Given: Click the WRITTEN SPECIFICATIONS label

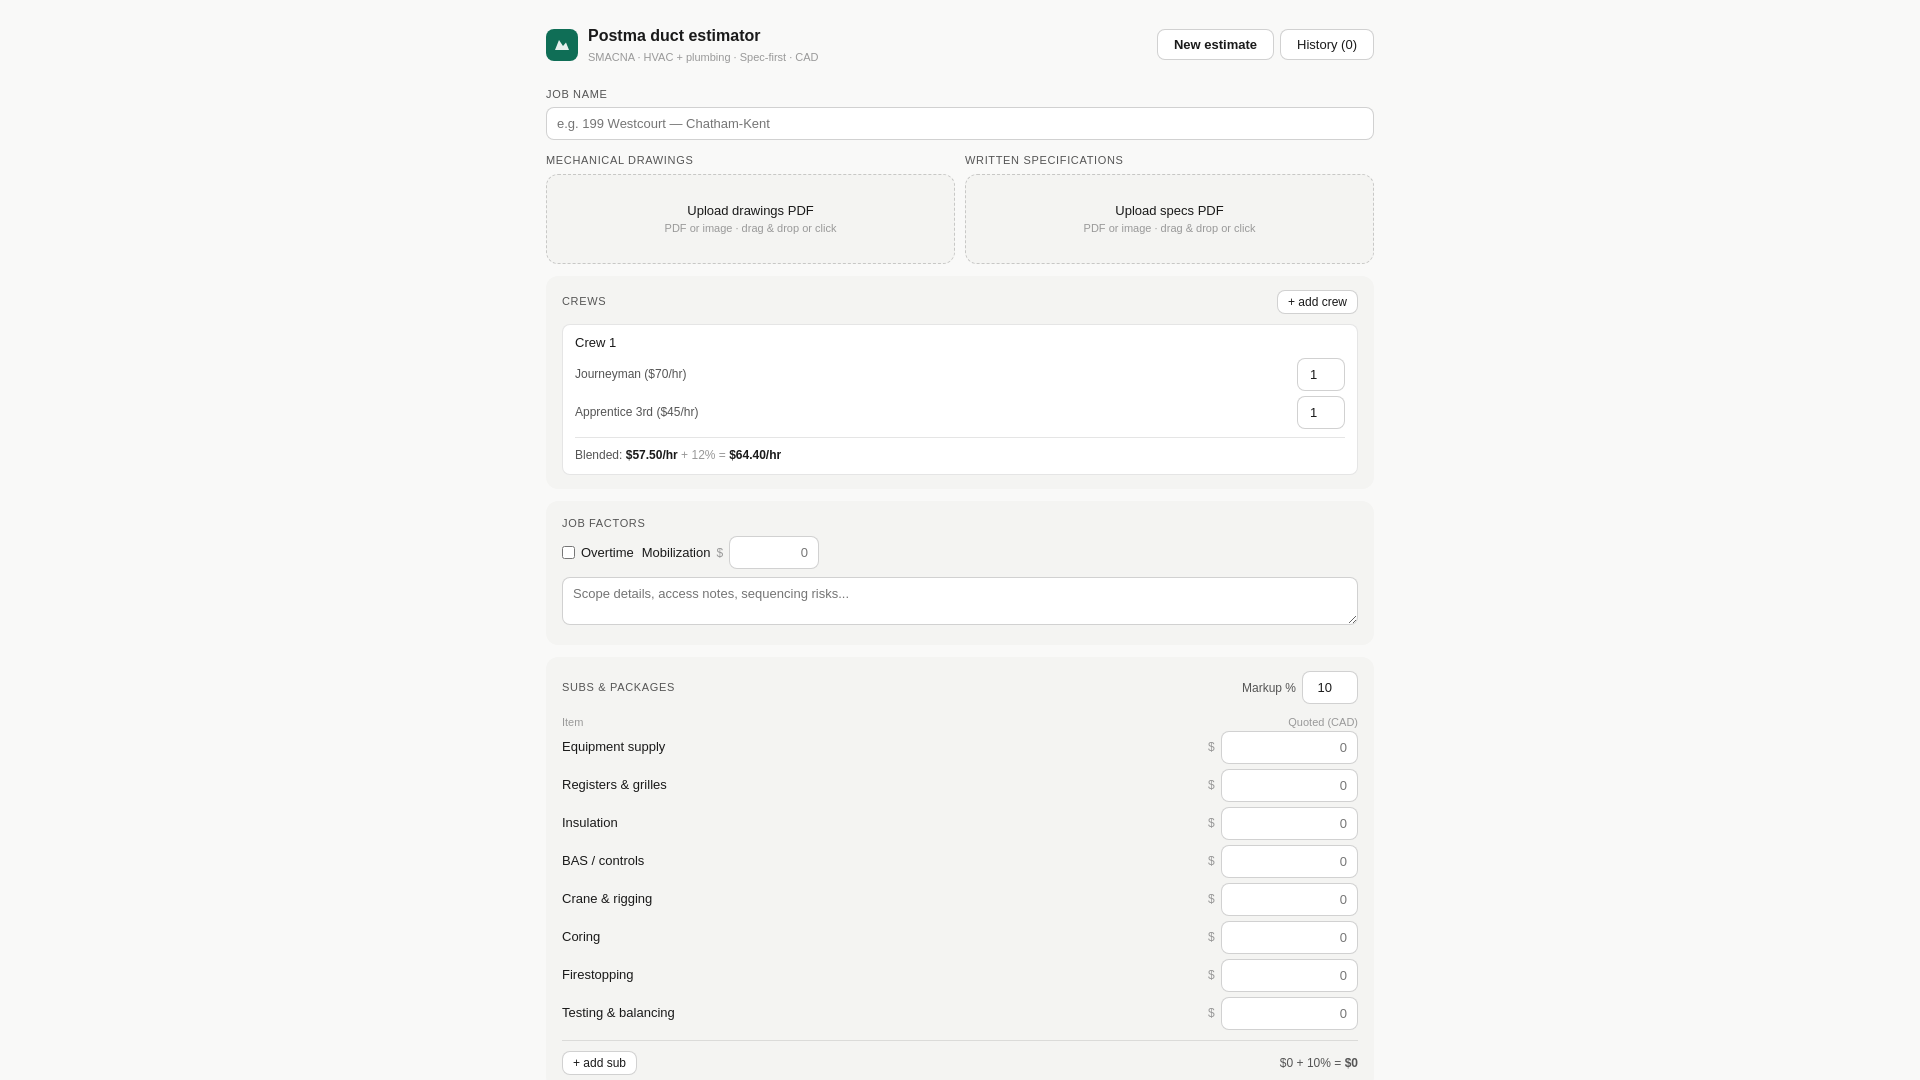Looking at the screenshot, I should tap(1044, 161).
